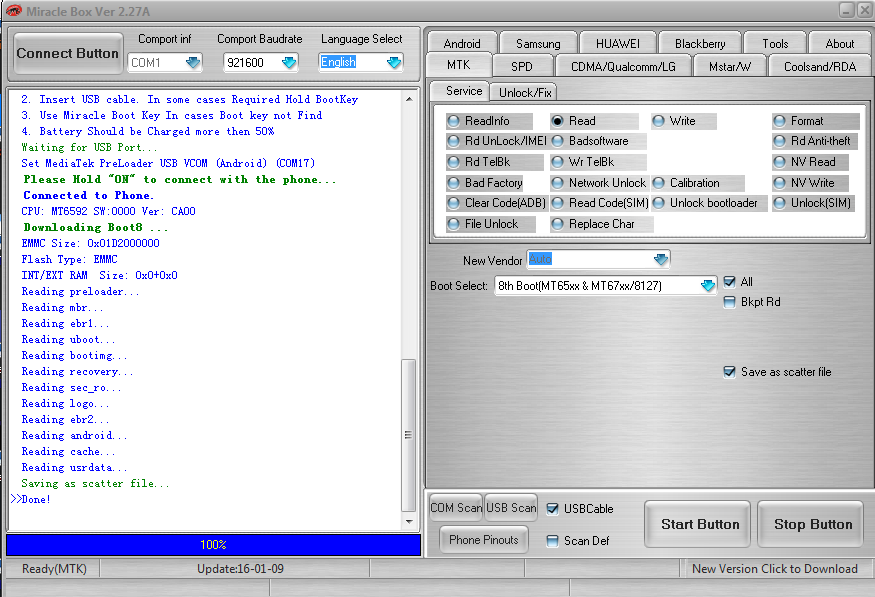
Task: Choose the NV Write option
Action: coord(779,183)
